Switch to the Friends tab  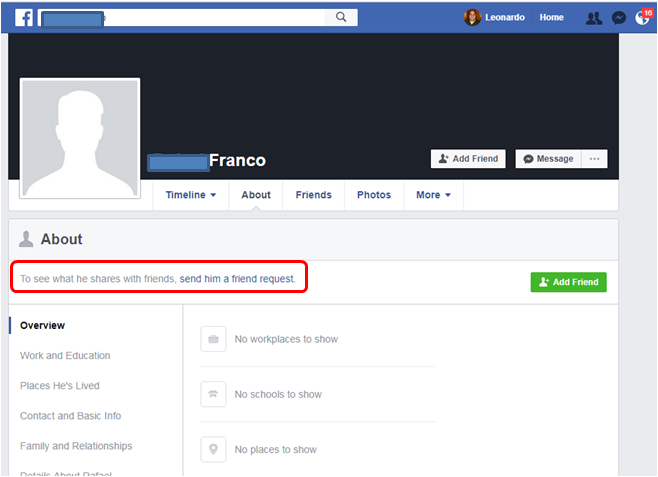(x=313, y=195)
